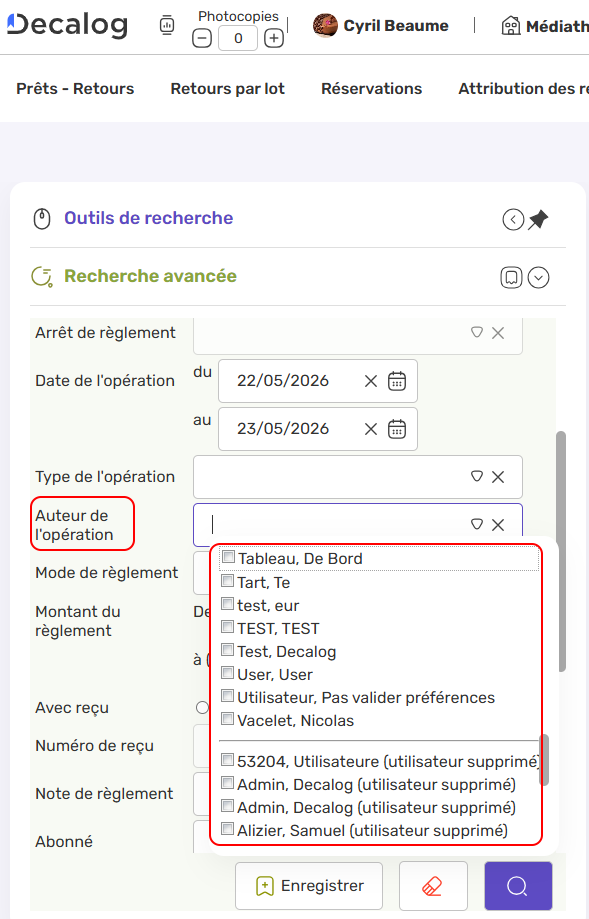
Task: Launch search with the magnifier button
Action: (518, 886)
